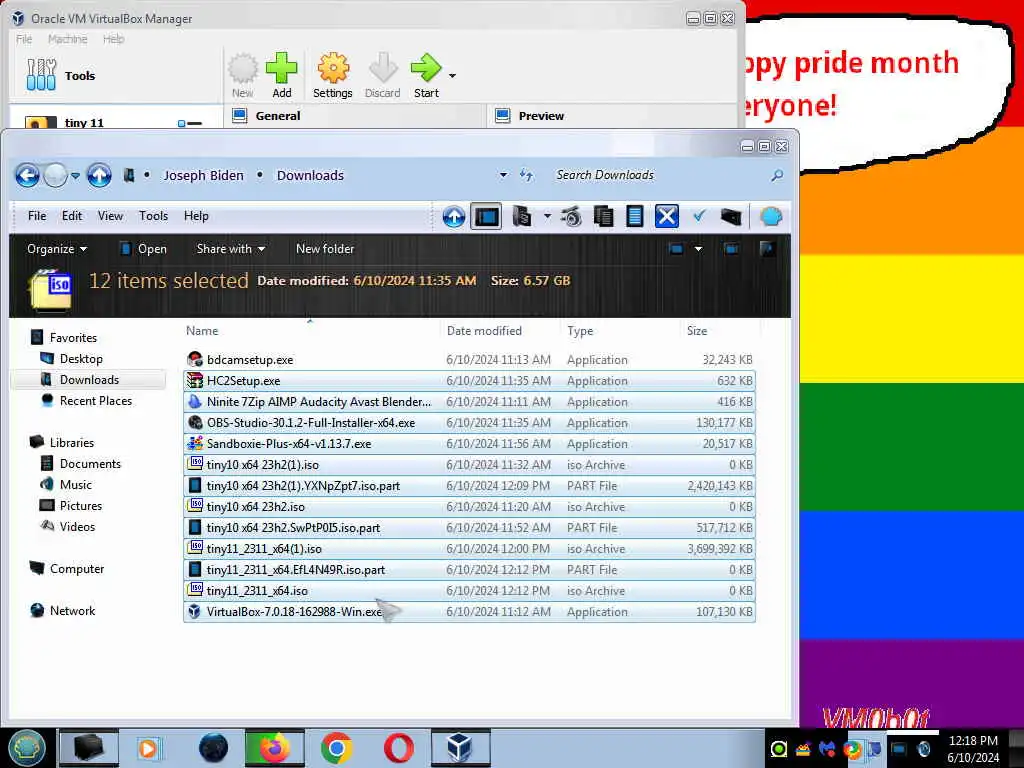Refresh the Downloads folder view

click(x=526, y=175)
